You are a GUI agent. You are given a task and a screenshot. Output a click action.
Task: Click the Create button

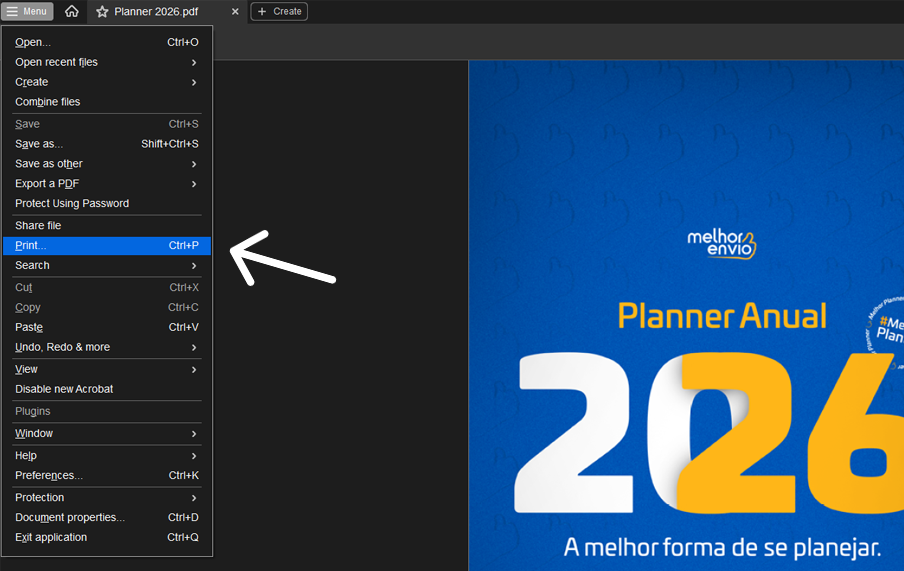(279, 12)
